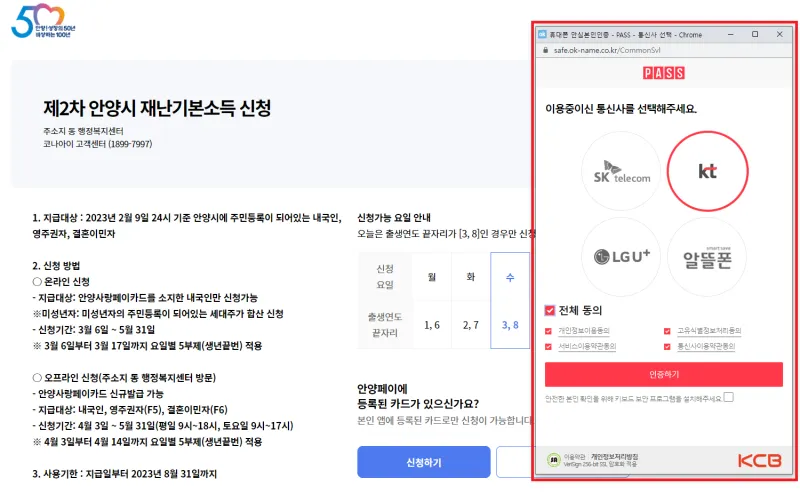Open the 통신사이용약관동의 terms link
Viewport: 800px width, 494px height.
(706, 346)
